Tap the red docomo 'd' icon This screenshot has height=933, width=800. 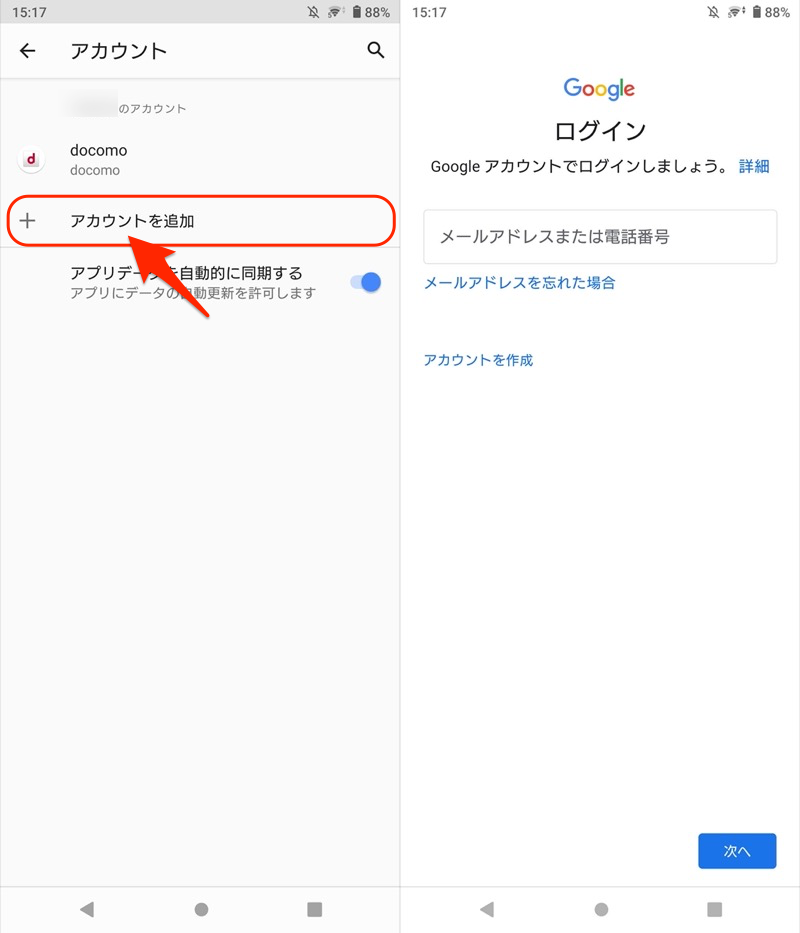coord(30,159)
